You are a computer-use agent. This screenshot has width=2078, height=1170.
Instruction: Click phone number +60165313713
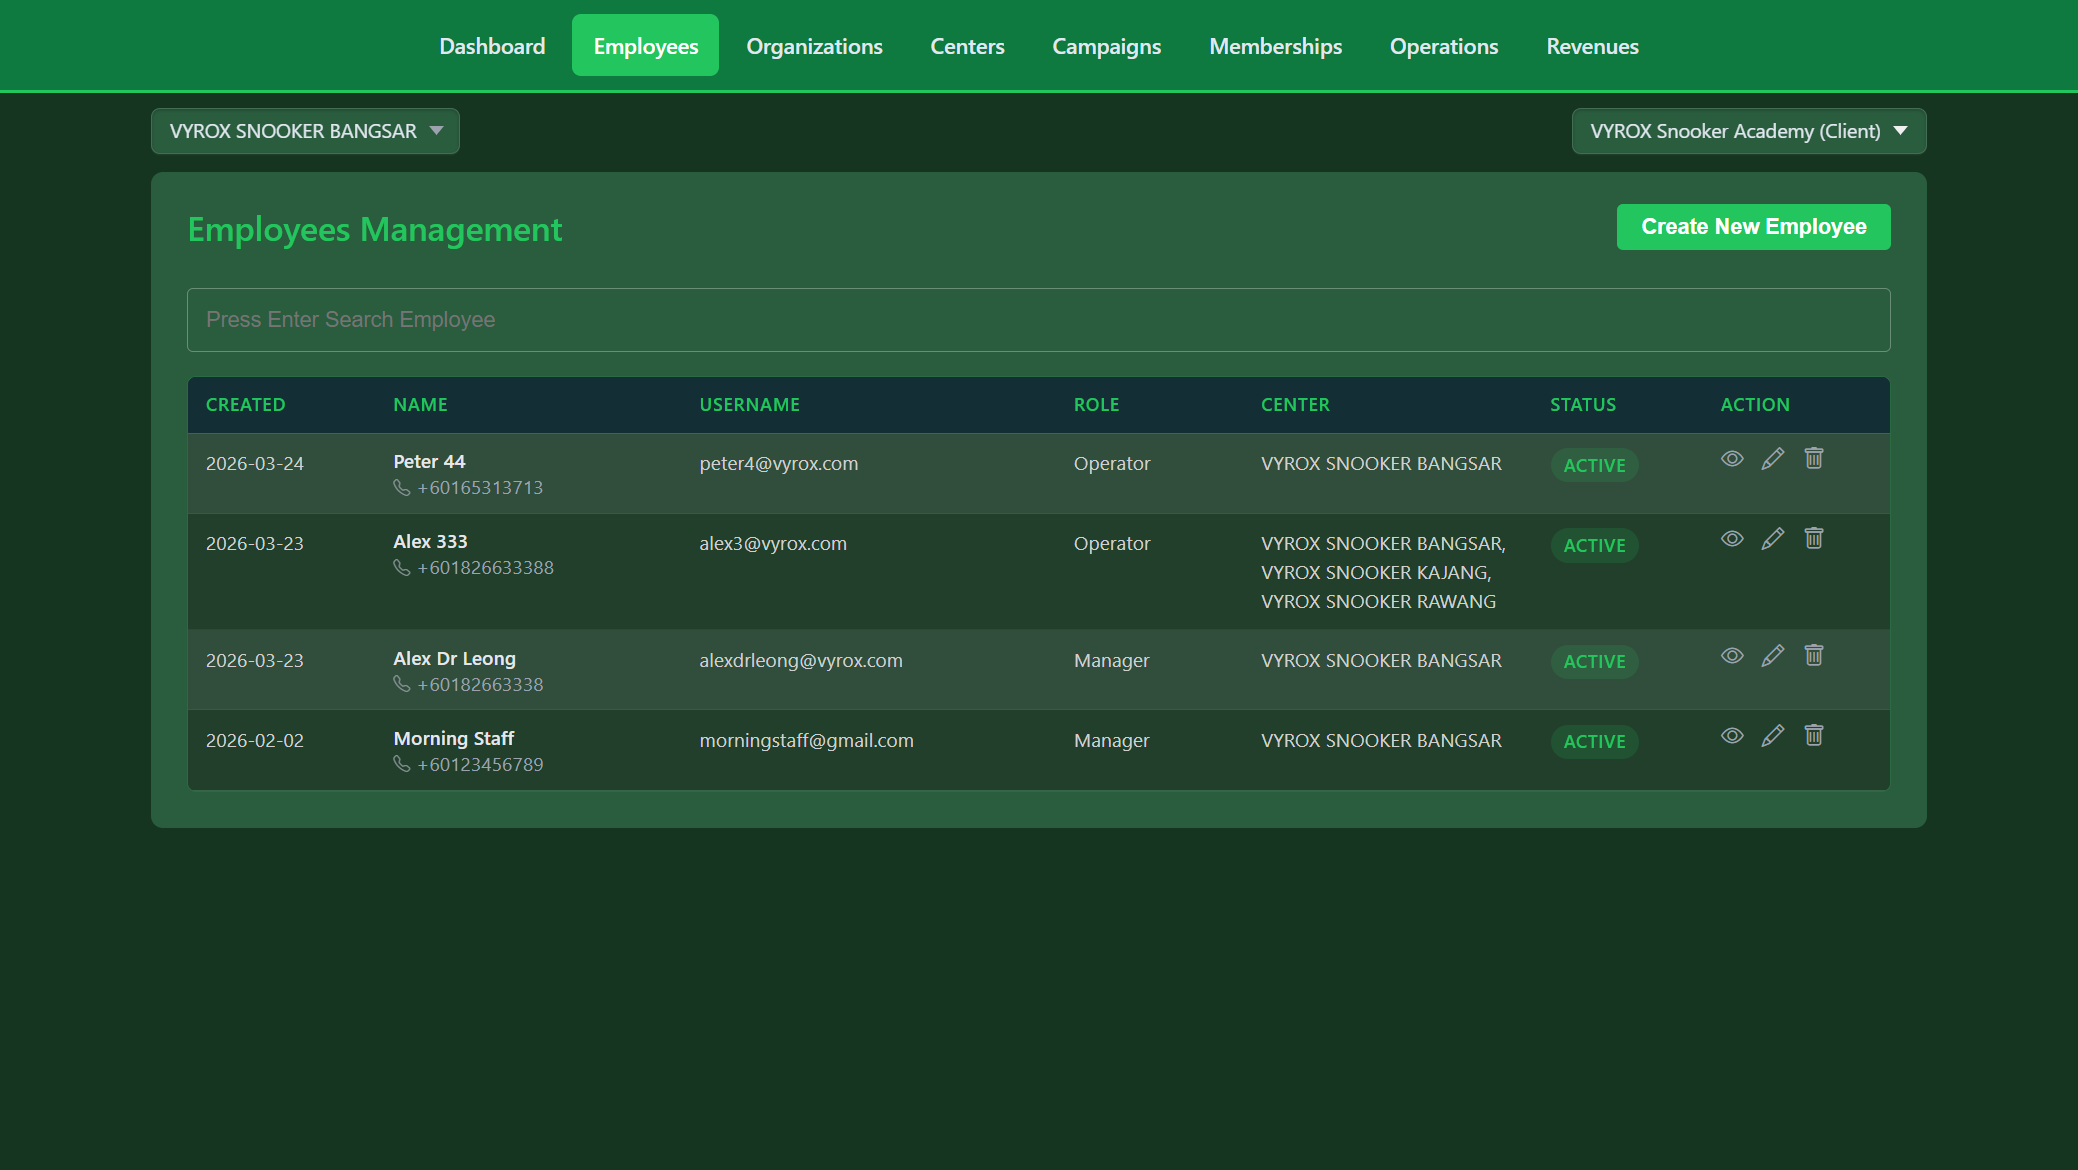[480, 487]
